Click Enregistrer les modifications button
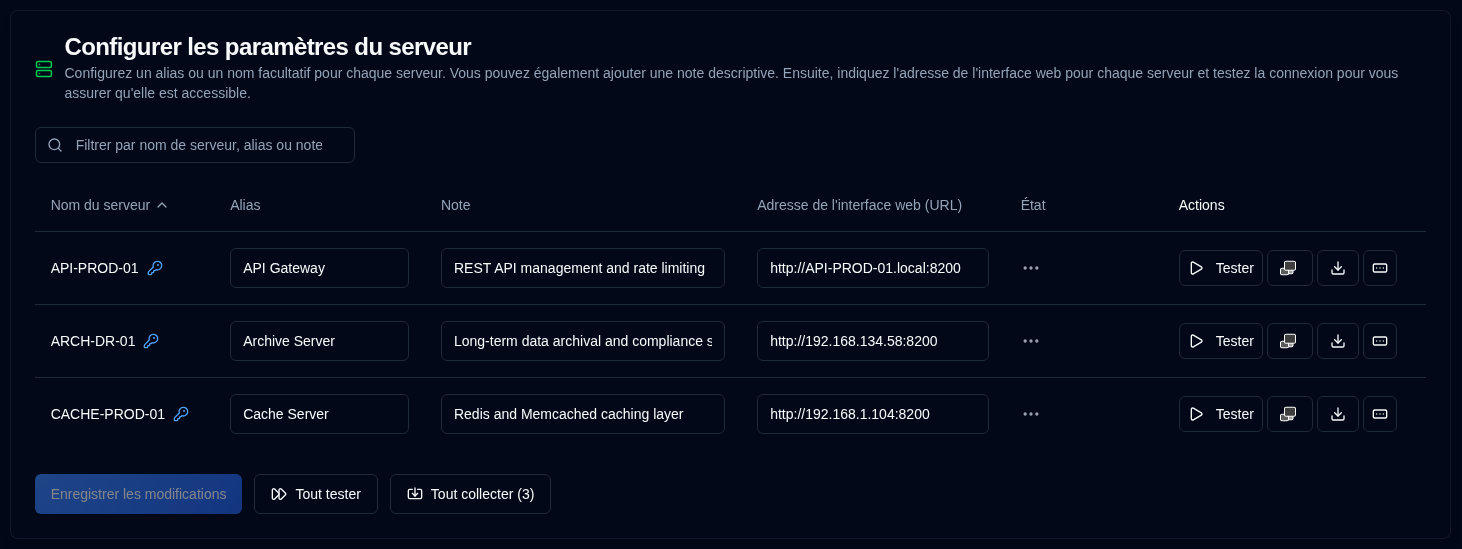Image resolution: width=1462 pixels, height=549 pixels. tap(138, 494)
